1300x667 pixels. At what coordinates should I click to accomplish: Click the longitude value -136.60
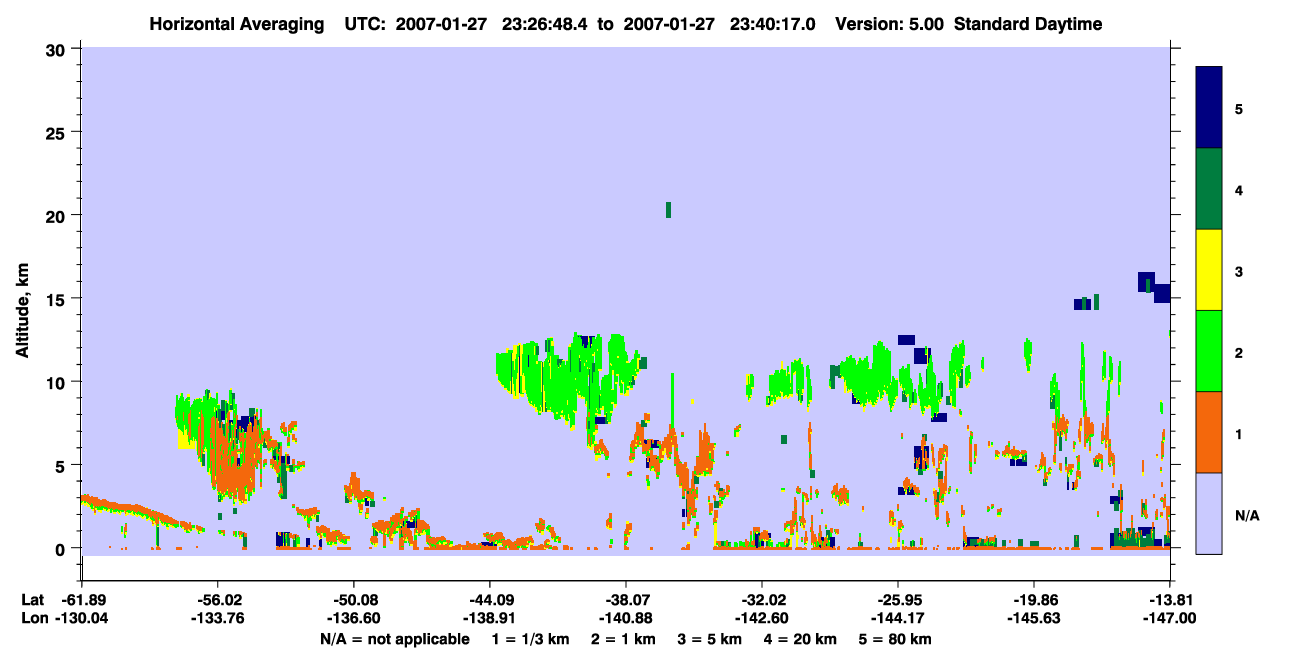[353, 618]
